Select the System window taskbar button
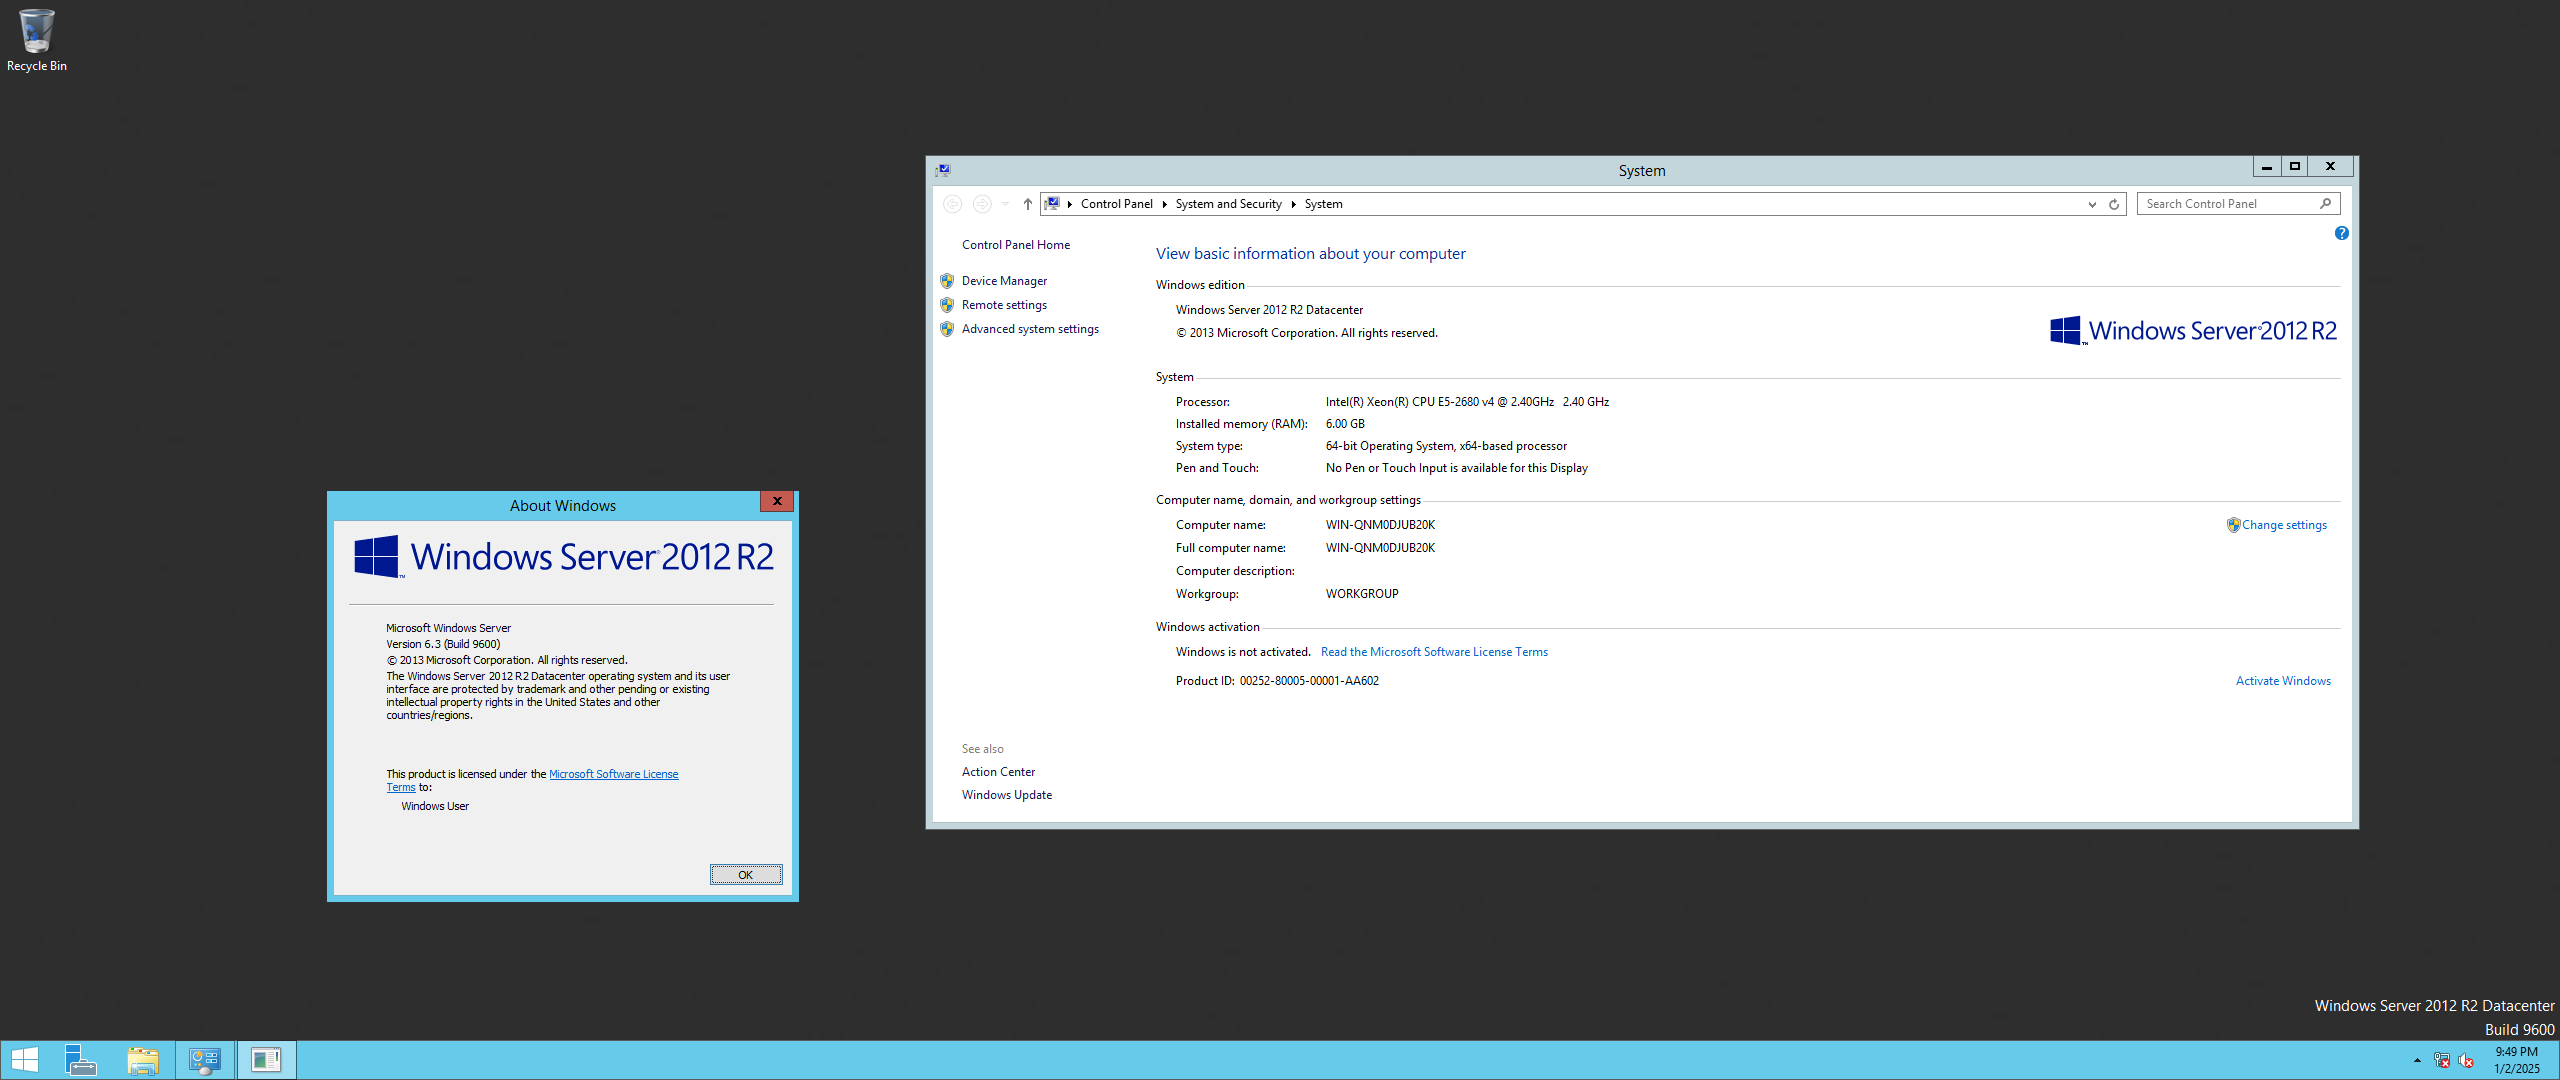 click(205, 1060)
